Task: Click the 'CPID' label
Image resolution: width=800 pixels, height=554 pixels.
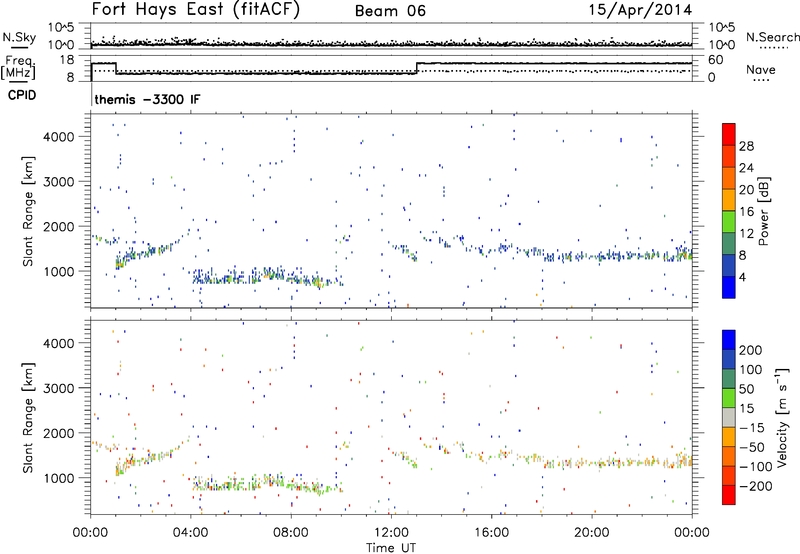Action: click(x=22, y=95)
